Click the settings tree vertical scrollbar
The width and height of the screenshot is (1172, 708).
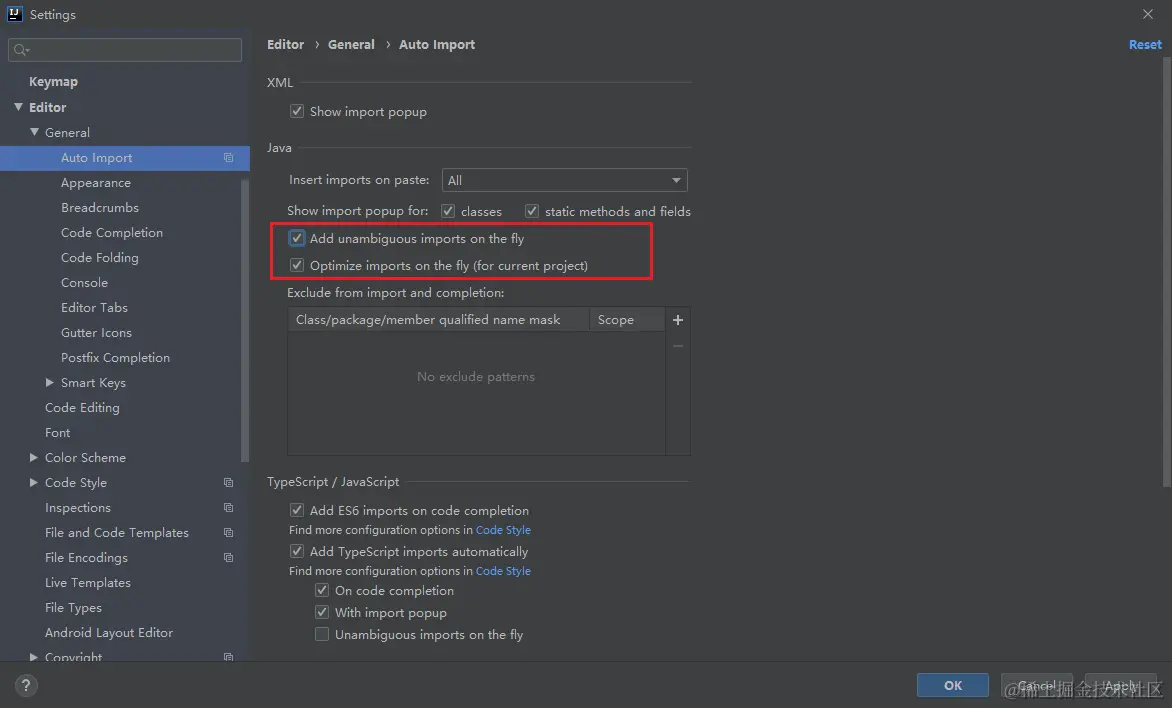pos(244,319)
